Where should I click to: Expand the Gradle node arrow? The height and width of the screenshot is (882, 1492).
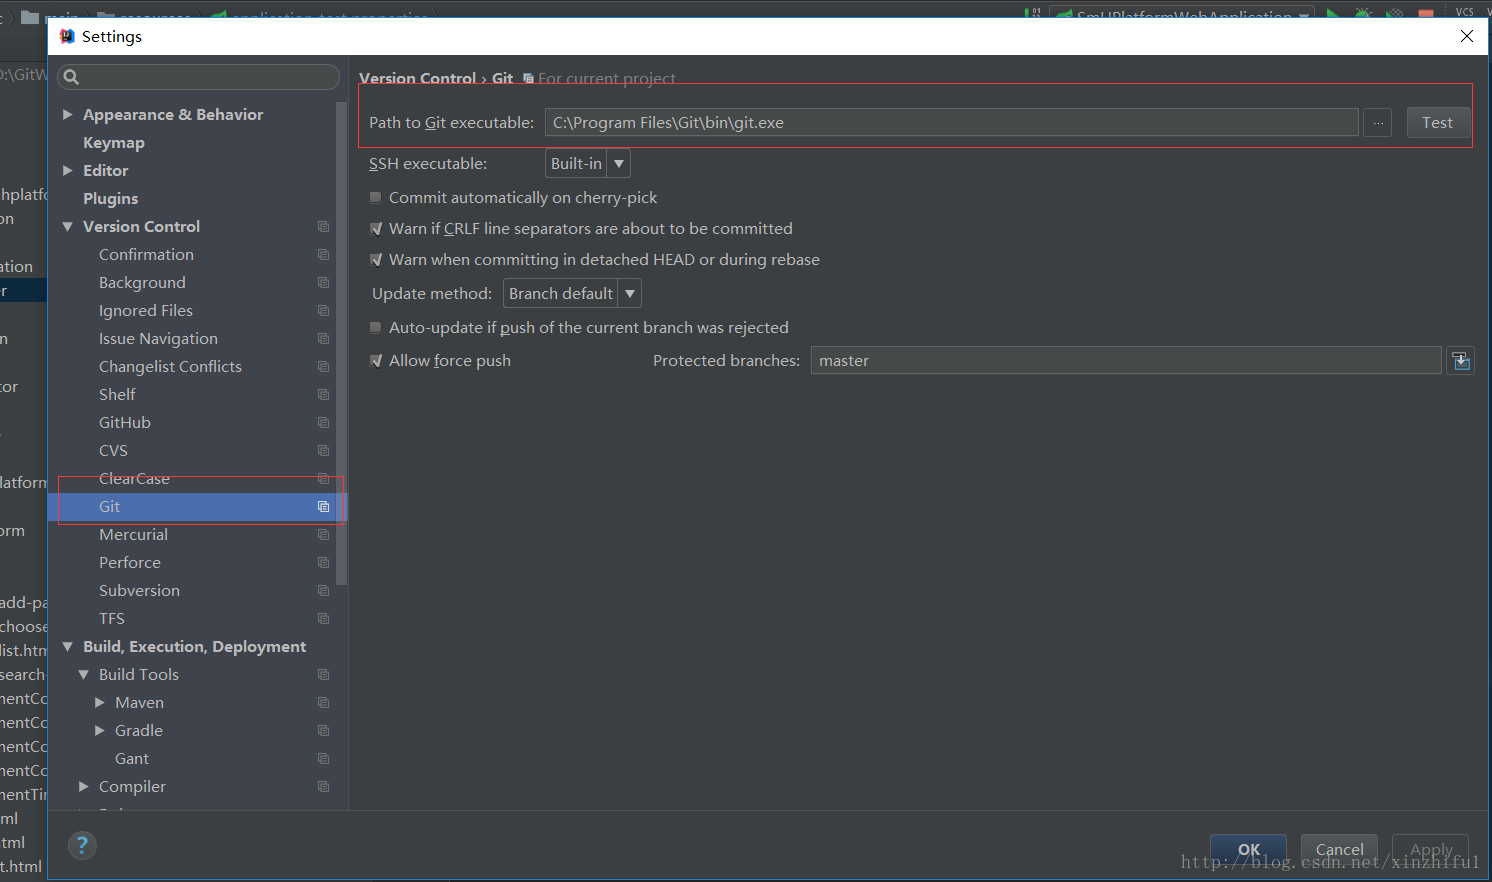100,731
